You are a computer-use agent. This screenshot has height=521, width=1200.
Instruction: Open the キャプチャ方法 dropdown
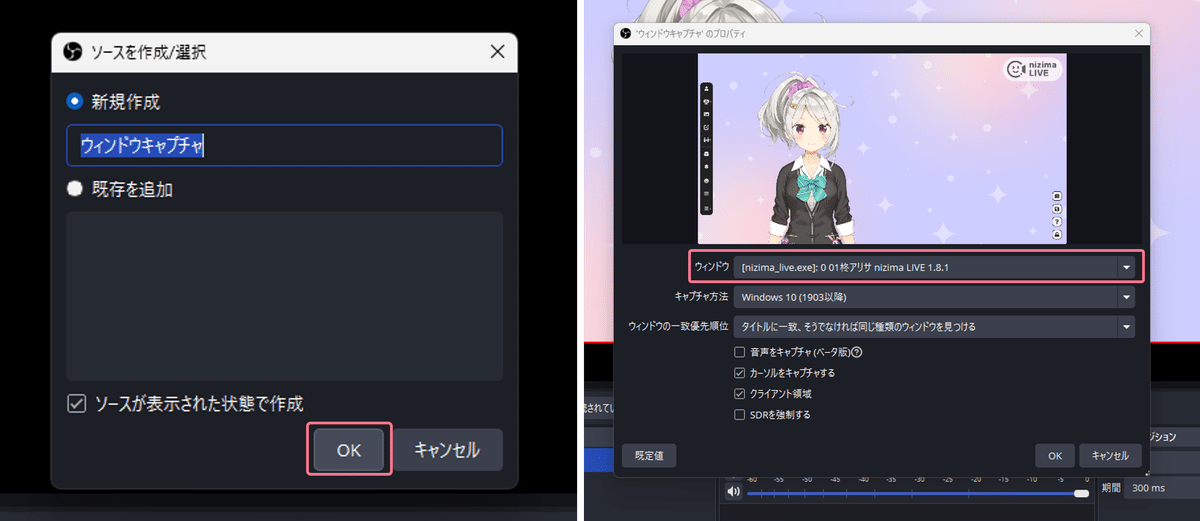pos(934,297)
